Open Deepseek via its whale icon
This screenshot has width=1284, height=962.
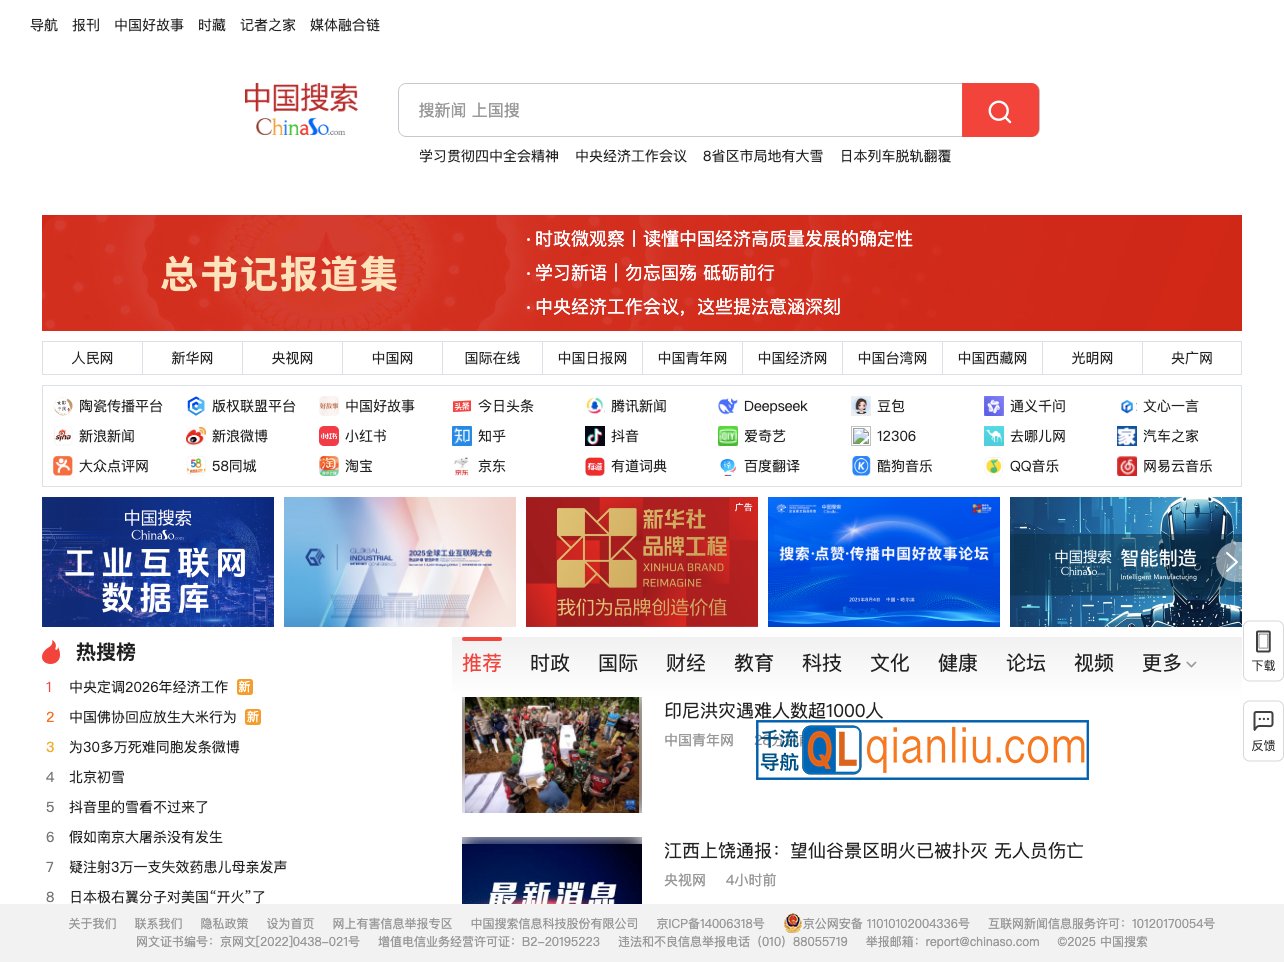tap(727, 406)
